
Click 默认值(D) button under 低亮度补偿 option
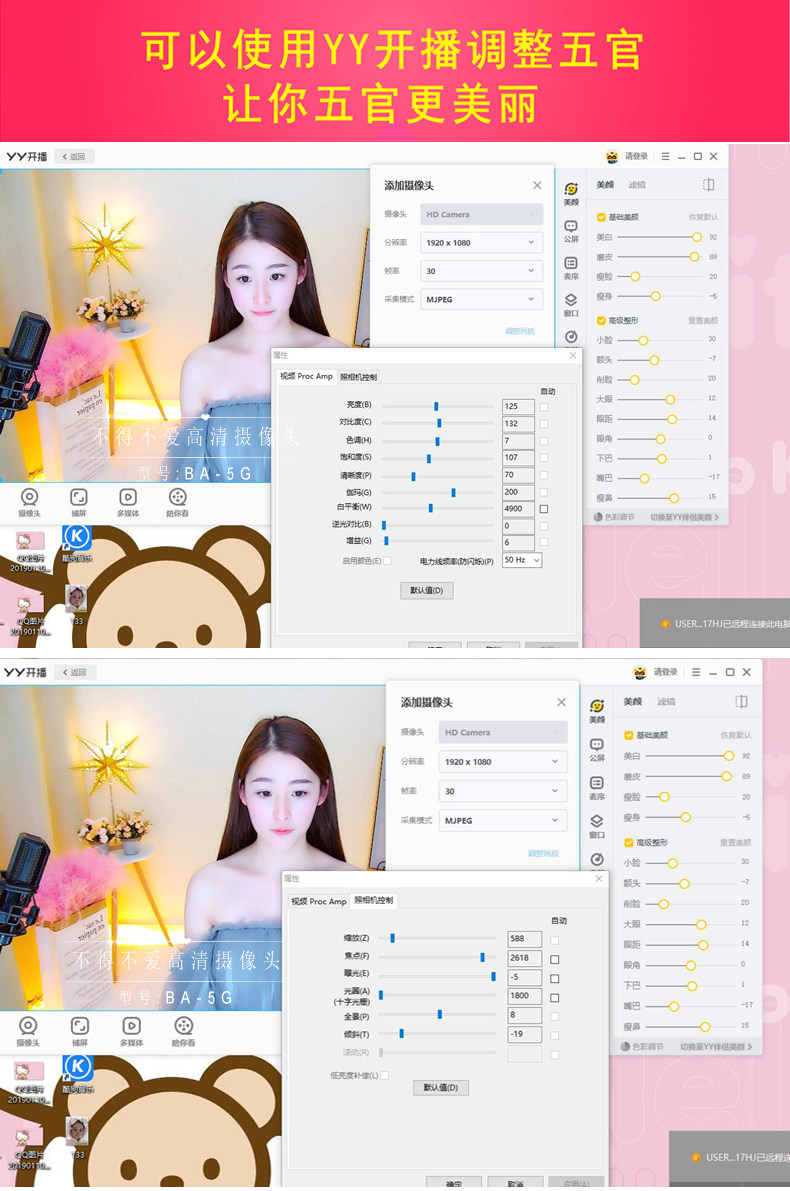coord(441,1088)
